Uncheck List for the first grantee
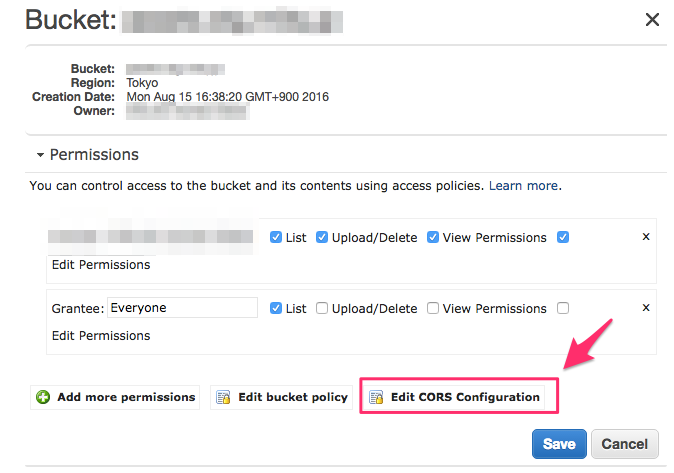Viewport: 674px width, 473px height. point(276,237)
